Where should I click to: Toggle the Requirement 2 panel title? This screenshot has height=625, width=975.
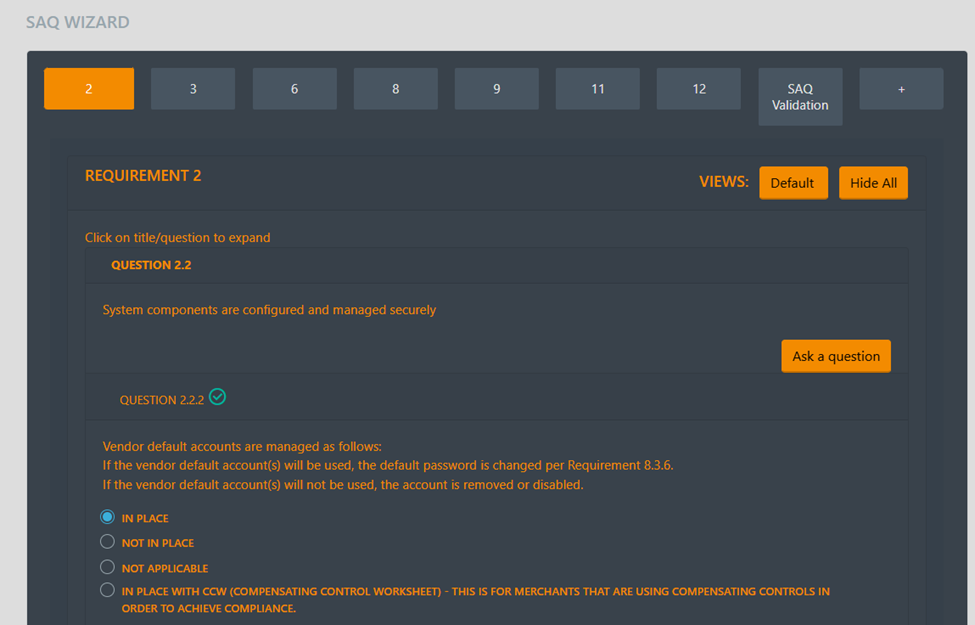pyautogui.click(x=143, y=176)
